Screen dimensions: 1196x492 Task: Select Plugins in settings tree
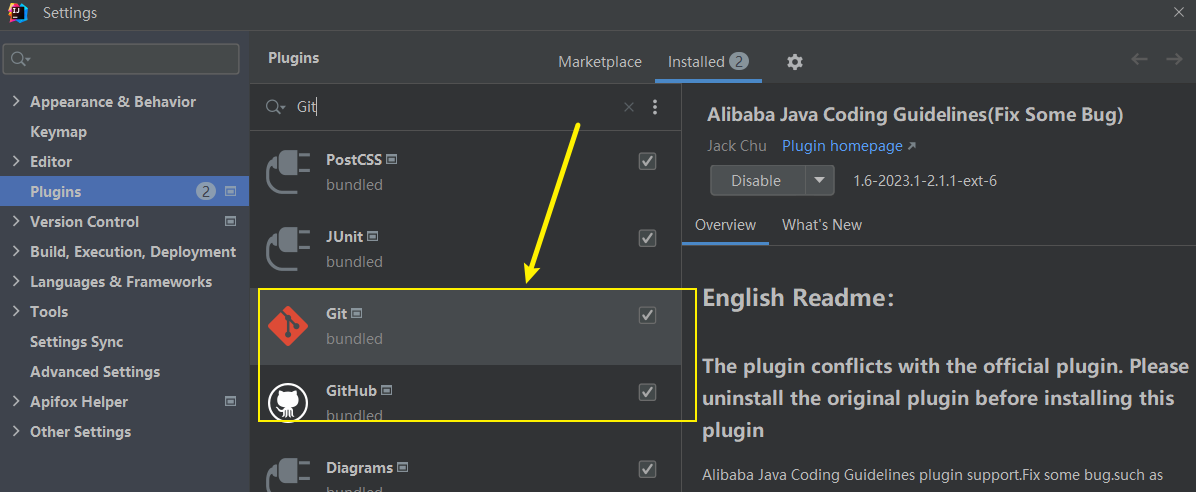[124, 191]
